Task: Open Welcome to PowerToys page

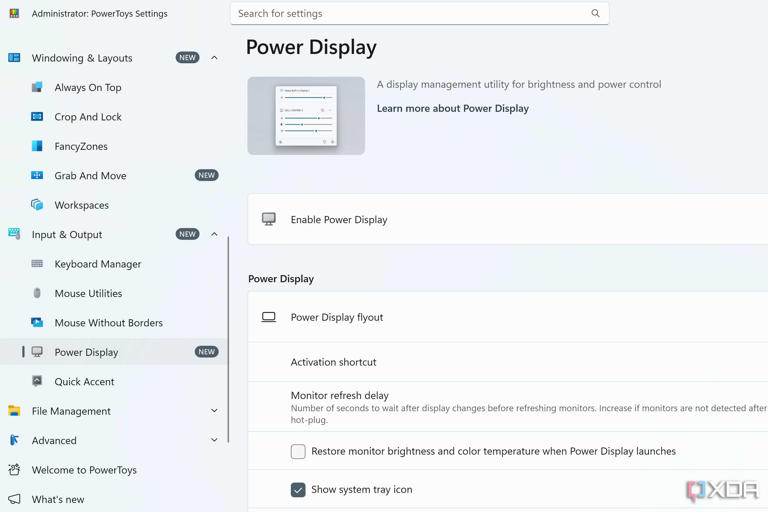Action: point(114,469)
